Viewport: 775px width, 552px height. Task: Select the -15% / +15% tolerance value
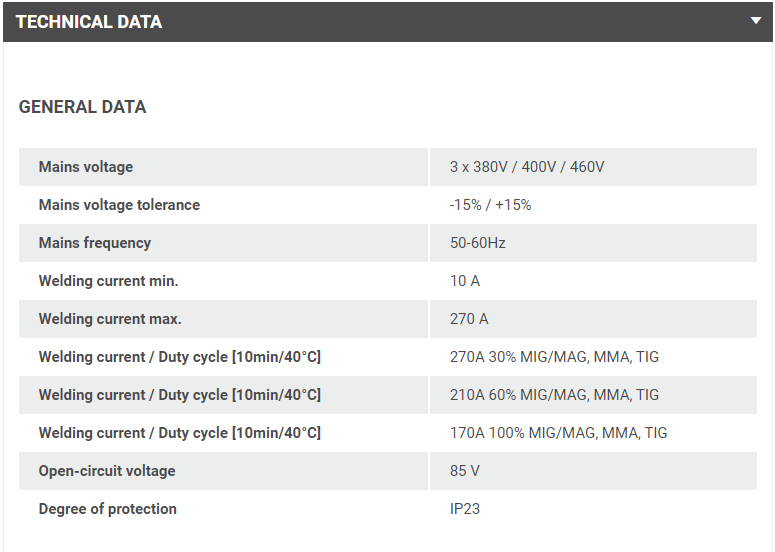[x=491, y=205]
